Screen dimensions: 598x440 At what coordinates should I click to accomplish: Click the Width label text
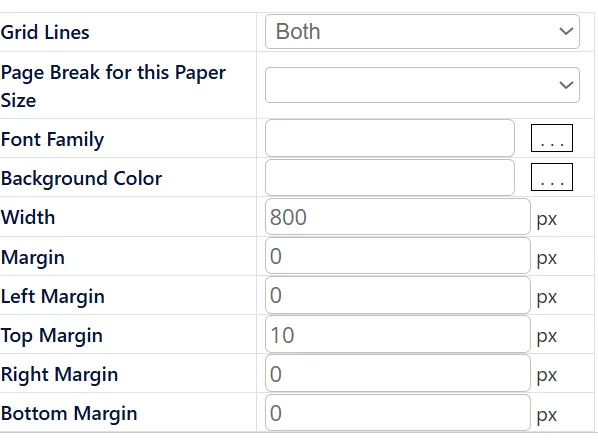coord(28,217)
